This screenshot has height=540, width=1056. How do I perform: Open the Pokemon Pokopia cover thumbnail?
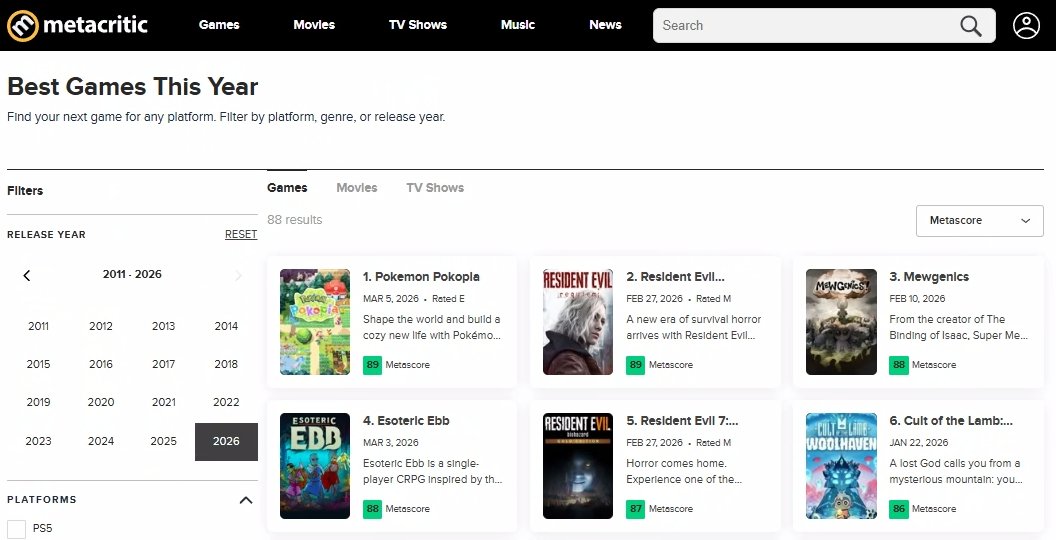coord(315,322)
